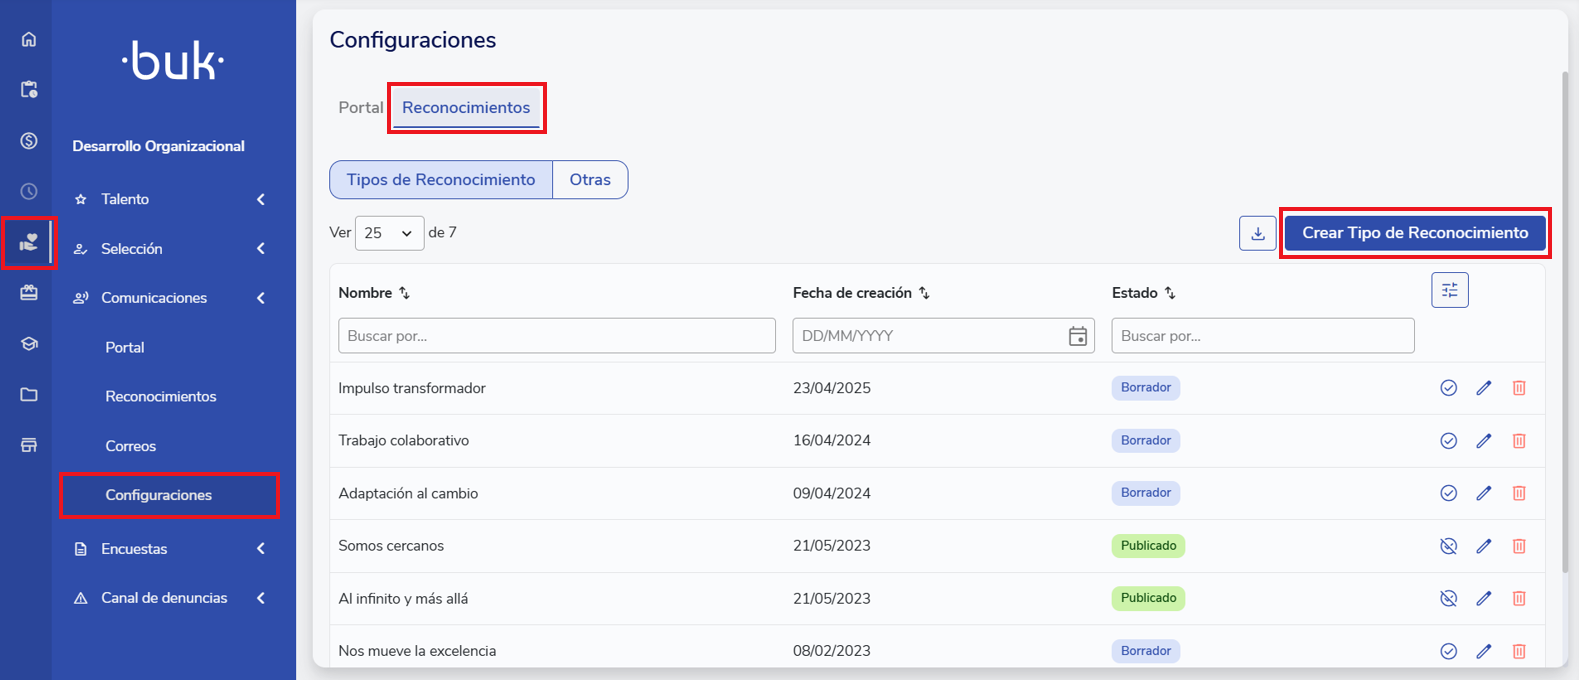Viewport: 1579px width, 680px height.
Task: Edit Impulso transformador with pencil icon
Action: [1483, 388]
